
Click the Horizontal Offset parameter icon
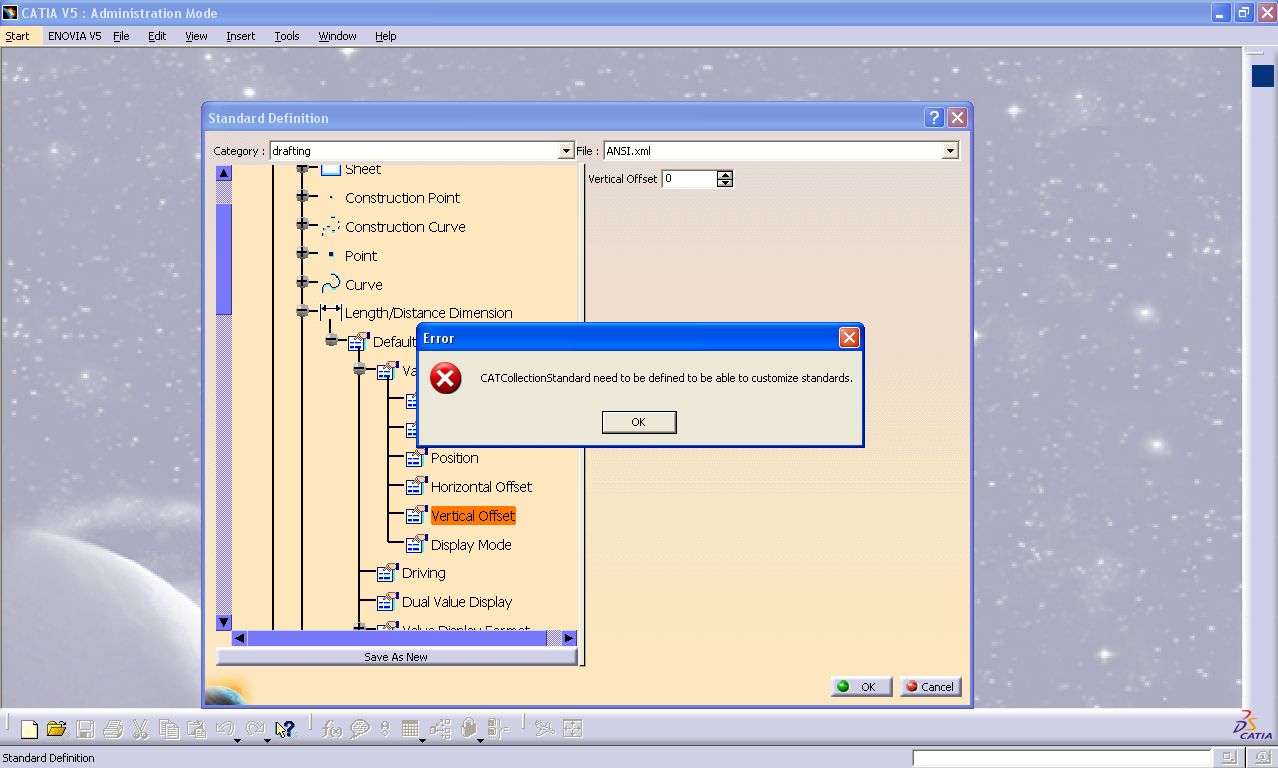point(416,487)
